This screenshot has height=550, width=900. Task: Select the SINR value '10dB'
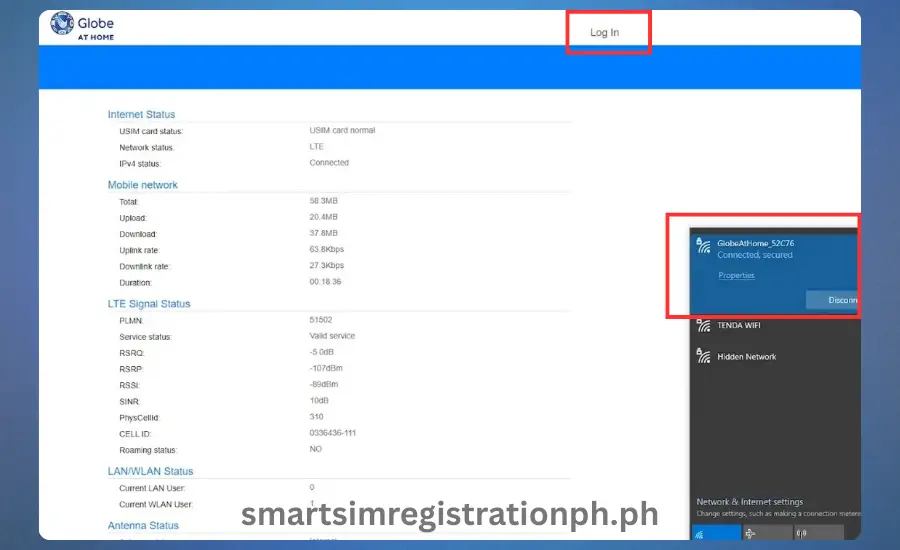(319, 400)
